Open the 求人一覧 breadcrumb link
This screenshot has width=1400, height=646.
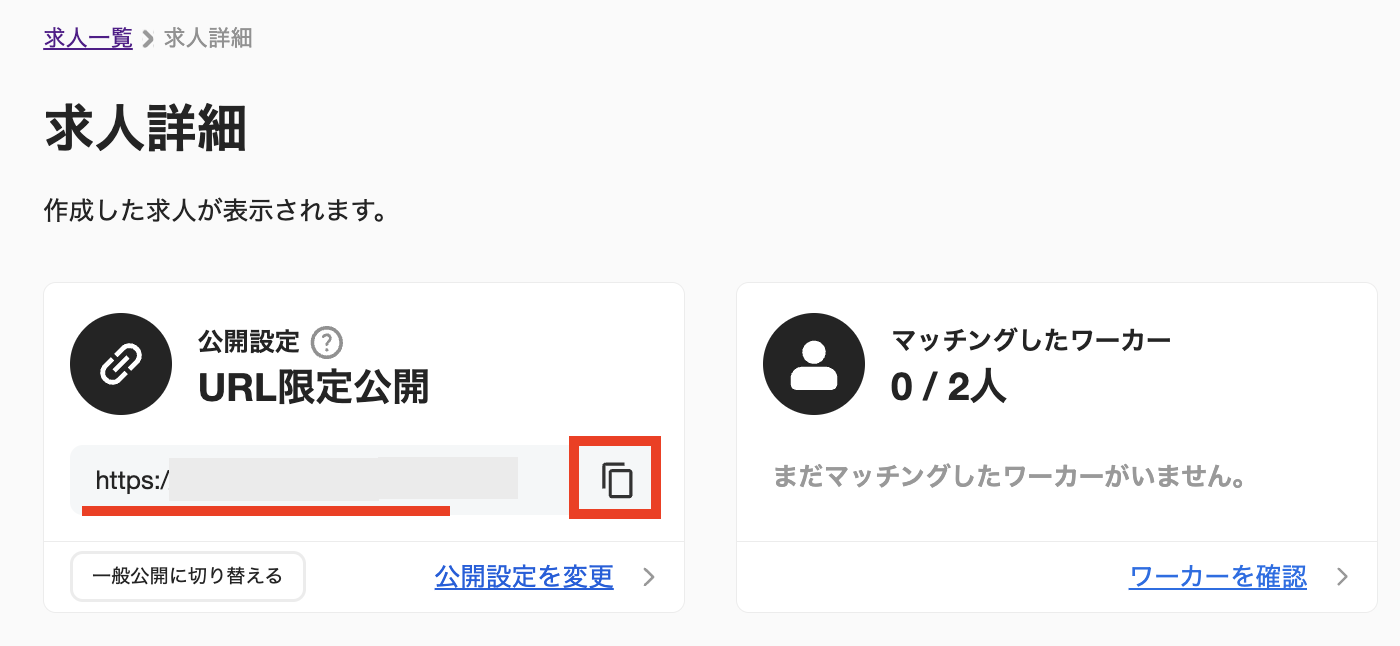point(88,38)
